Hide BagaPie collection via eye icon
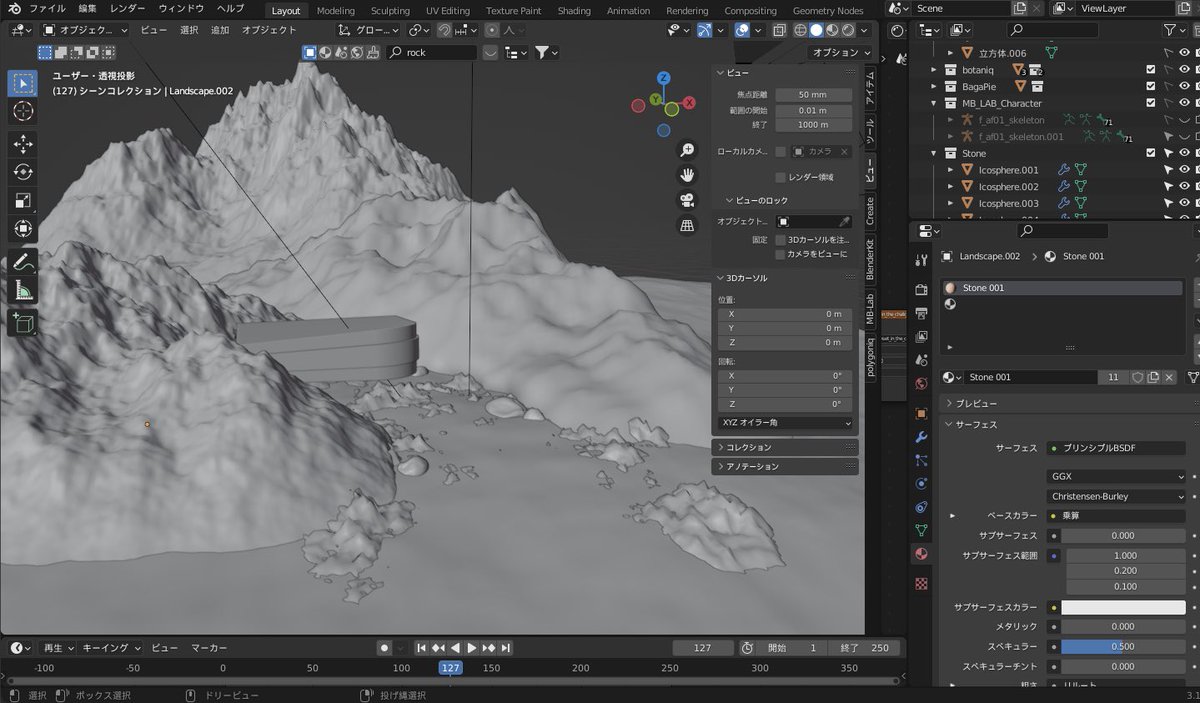 click(x=1185, y=87)
